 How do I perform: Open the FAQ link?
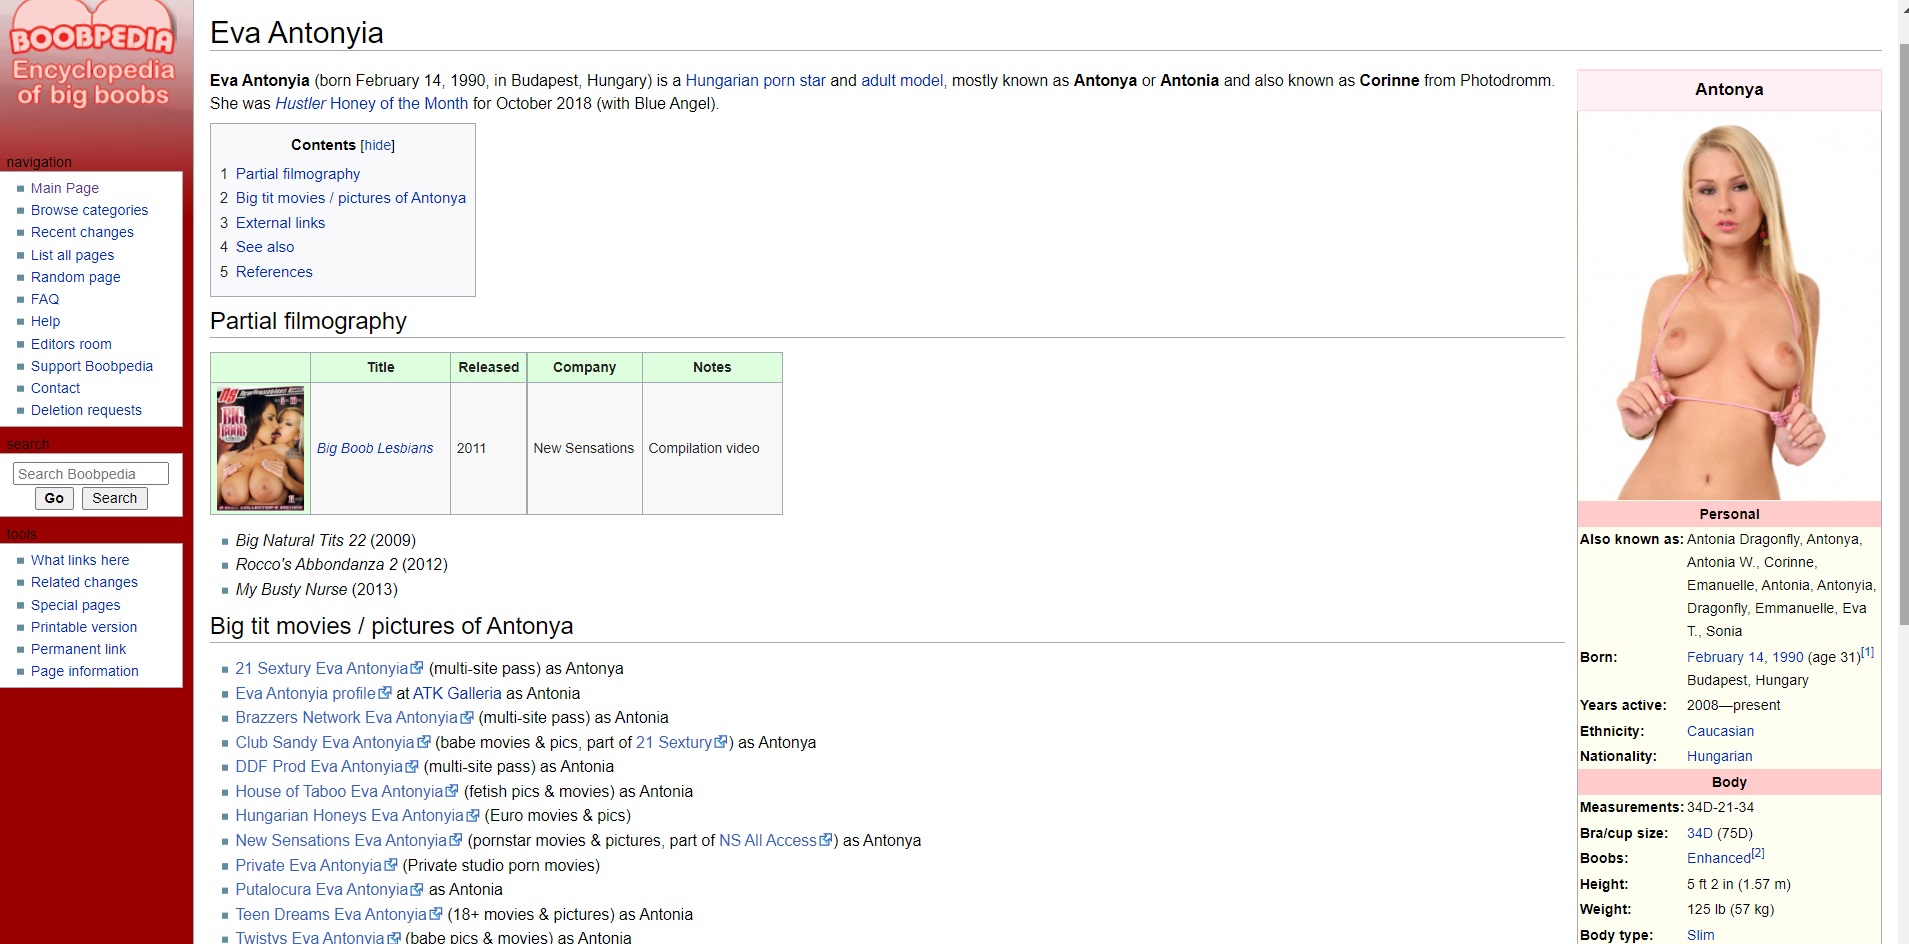click(45, 299)
